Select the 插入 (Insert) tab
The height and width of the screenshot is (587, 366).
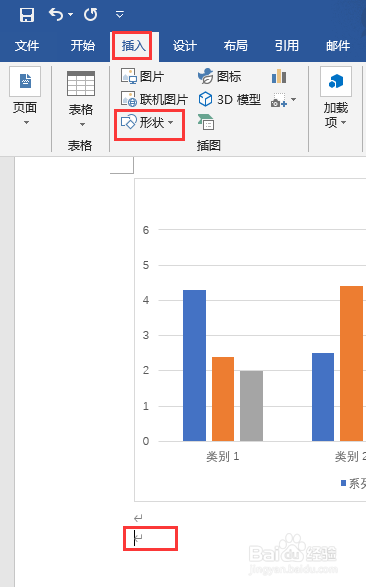pyautogui.click(x=133, y=46)
